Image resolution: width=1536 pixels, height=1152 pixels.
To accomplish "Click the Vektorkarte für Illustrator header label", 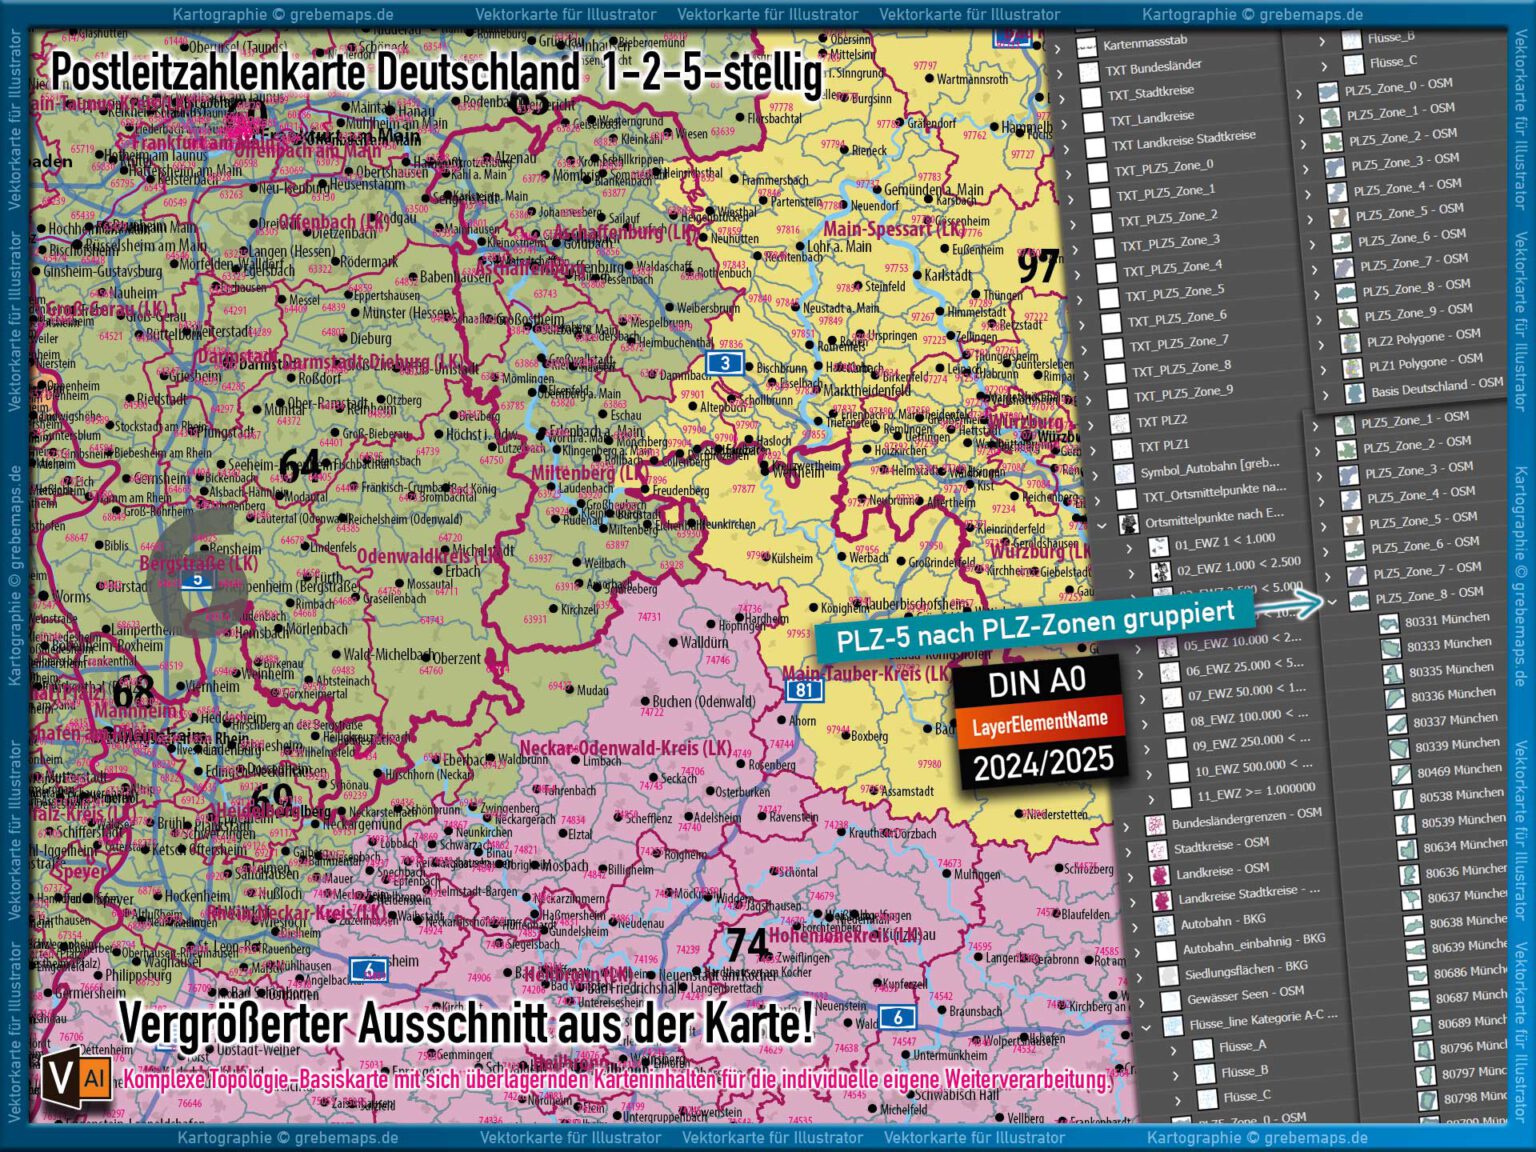I will click(567, 14).
